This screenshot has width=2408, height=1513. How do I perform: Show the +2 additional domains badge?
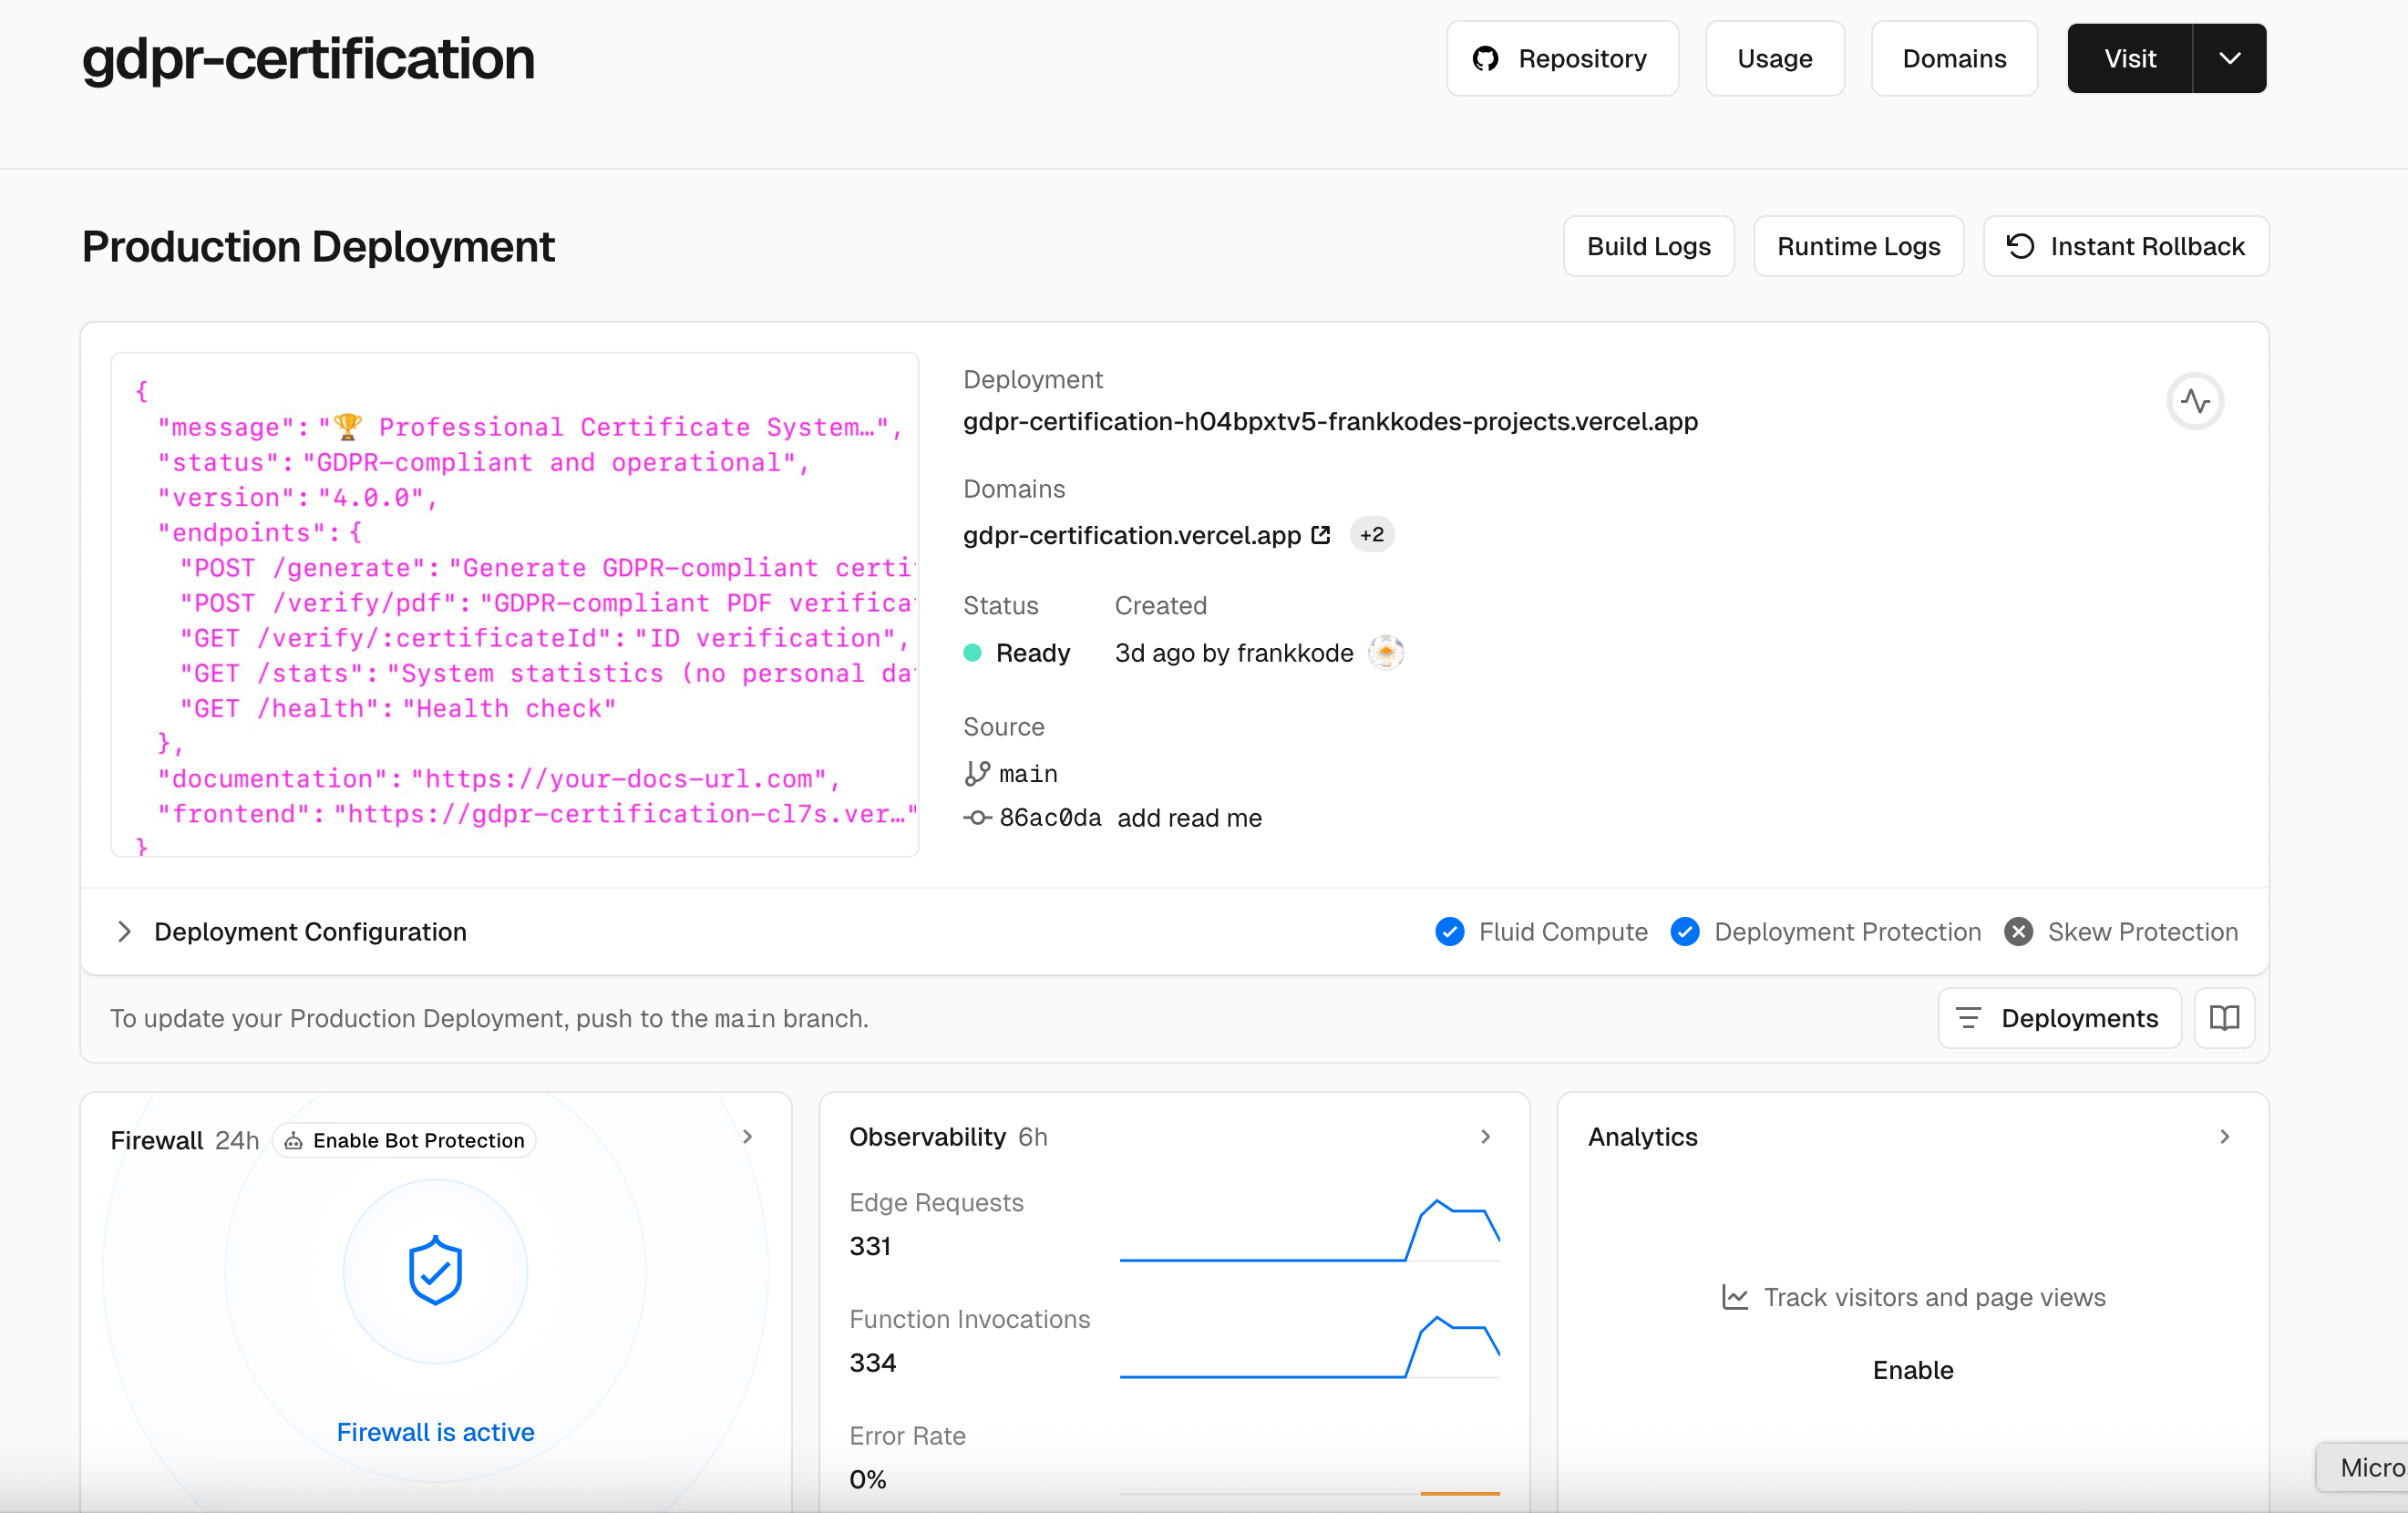coord(1371,535)
